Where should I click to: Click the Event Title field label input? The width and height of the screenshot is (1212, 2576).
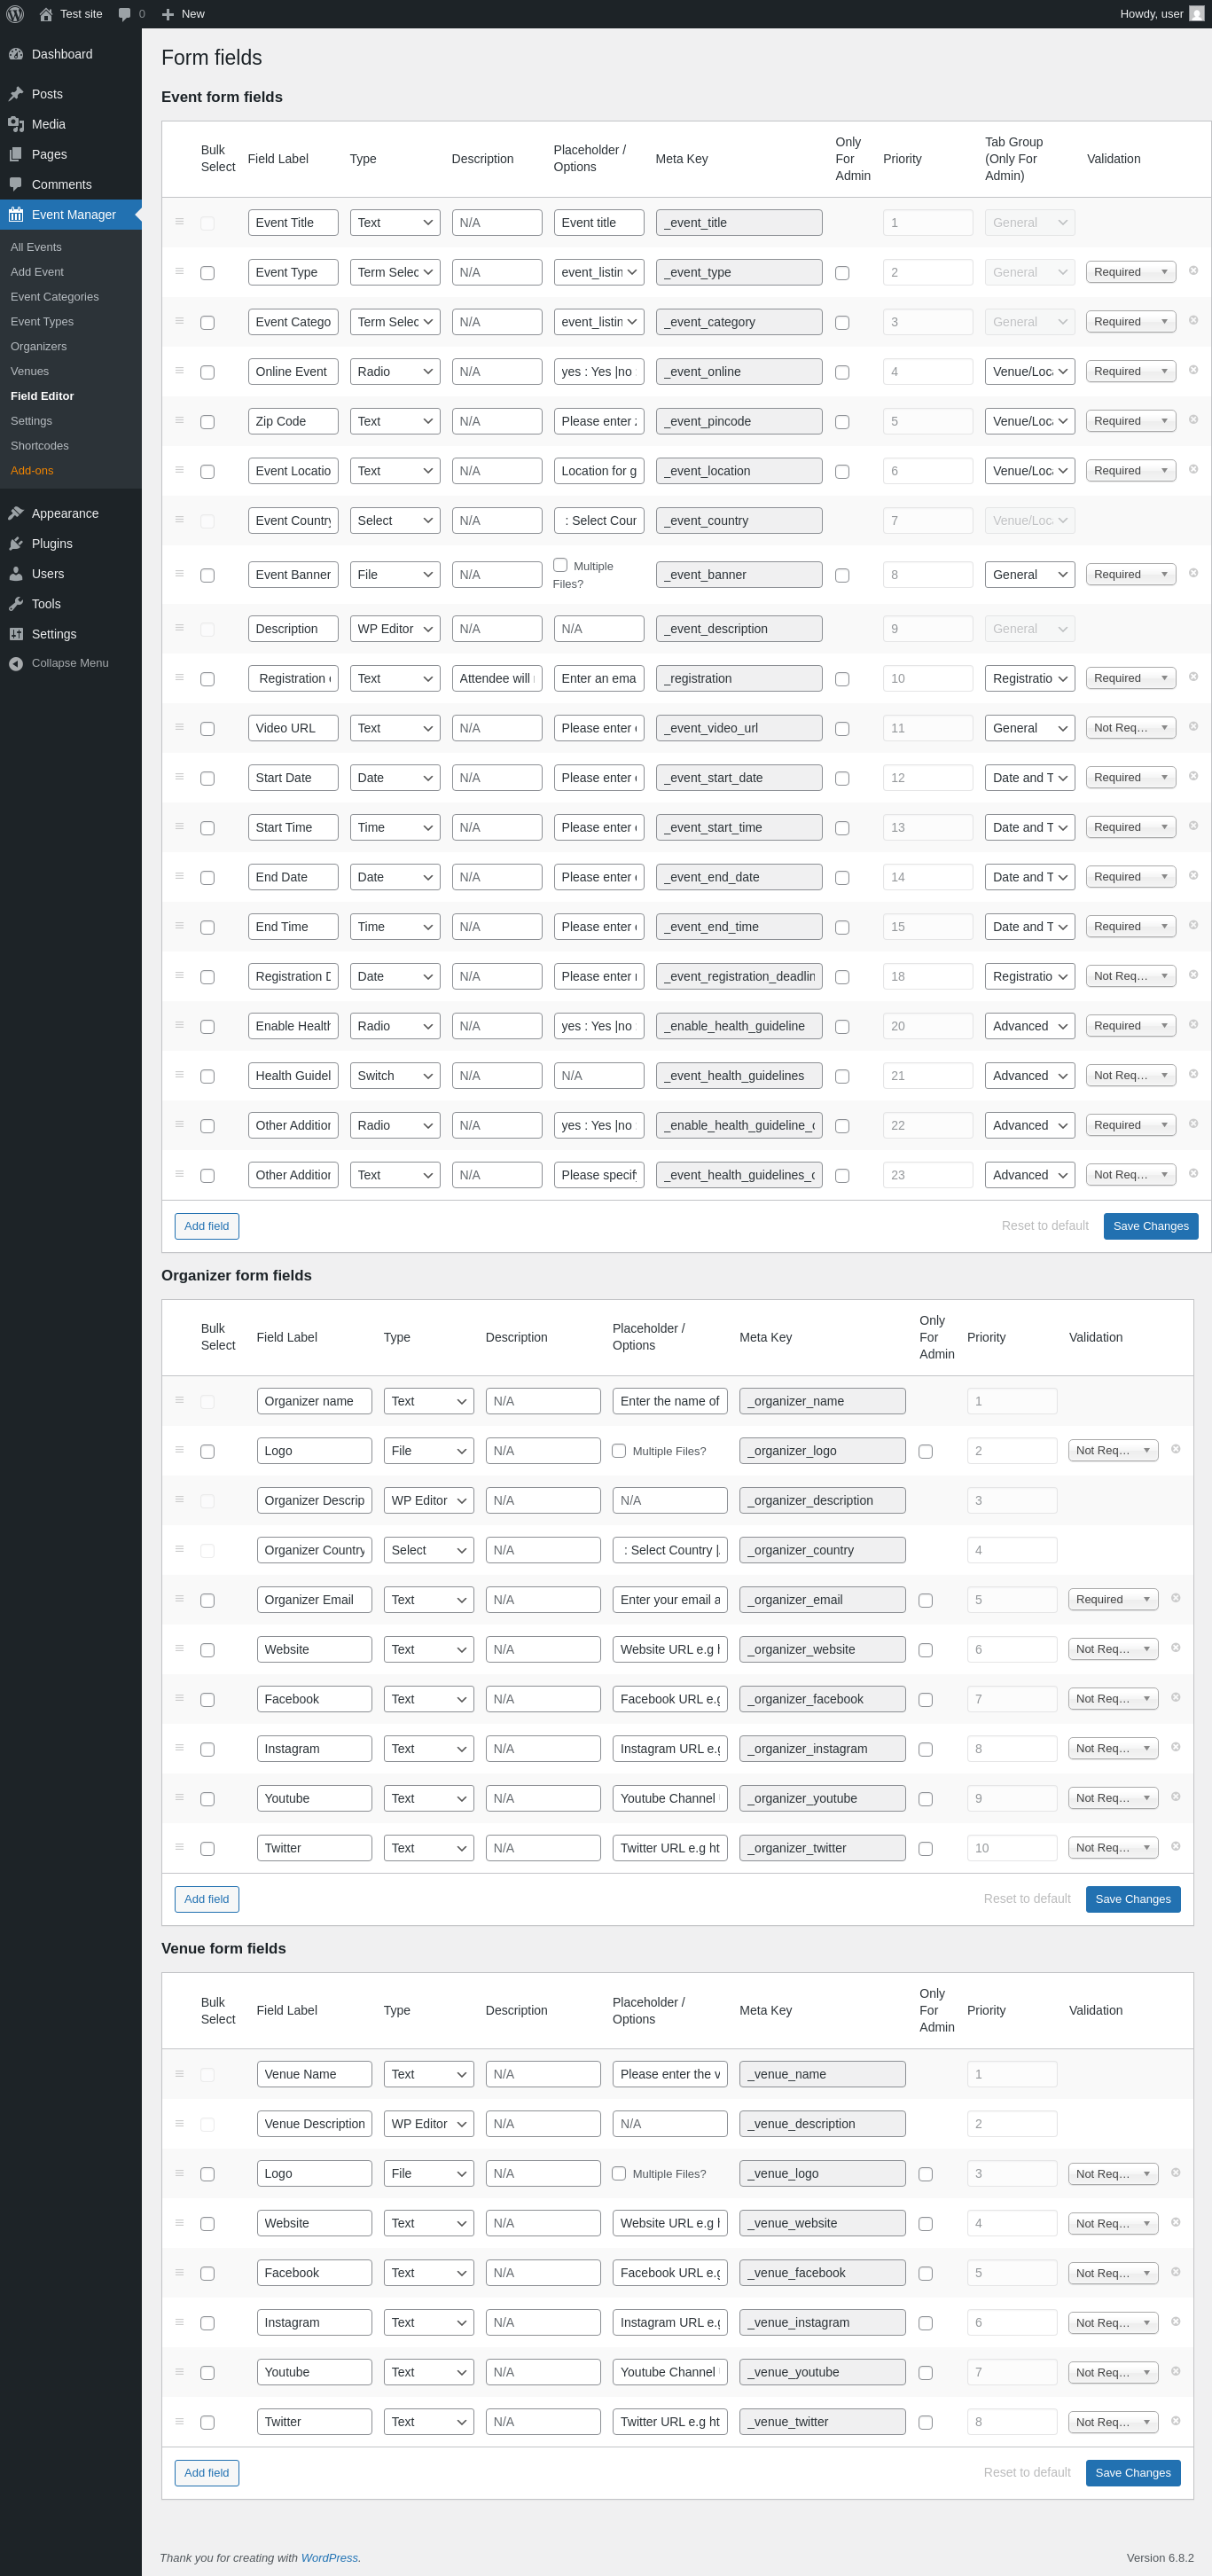293,223
